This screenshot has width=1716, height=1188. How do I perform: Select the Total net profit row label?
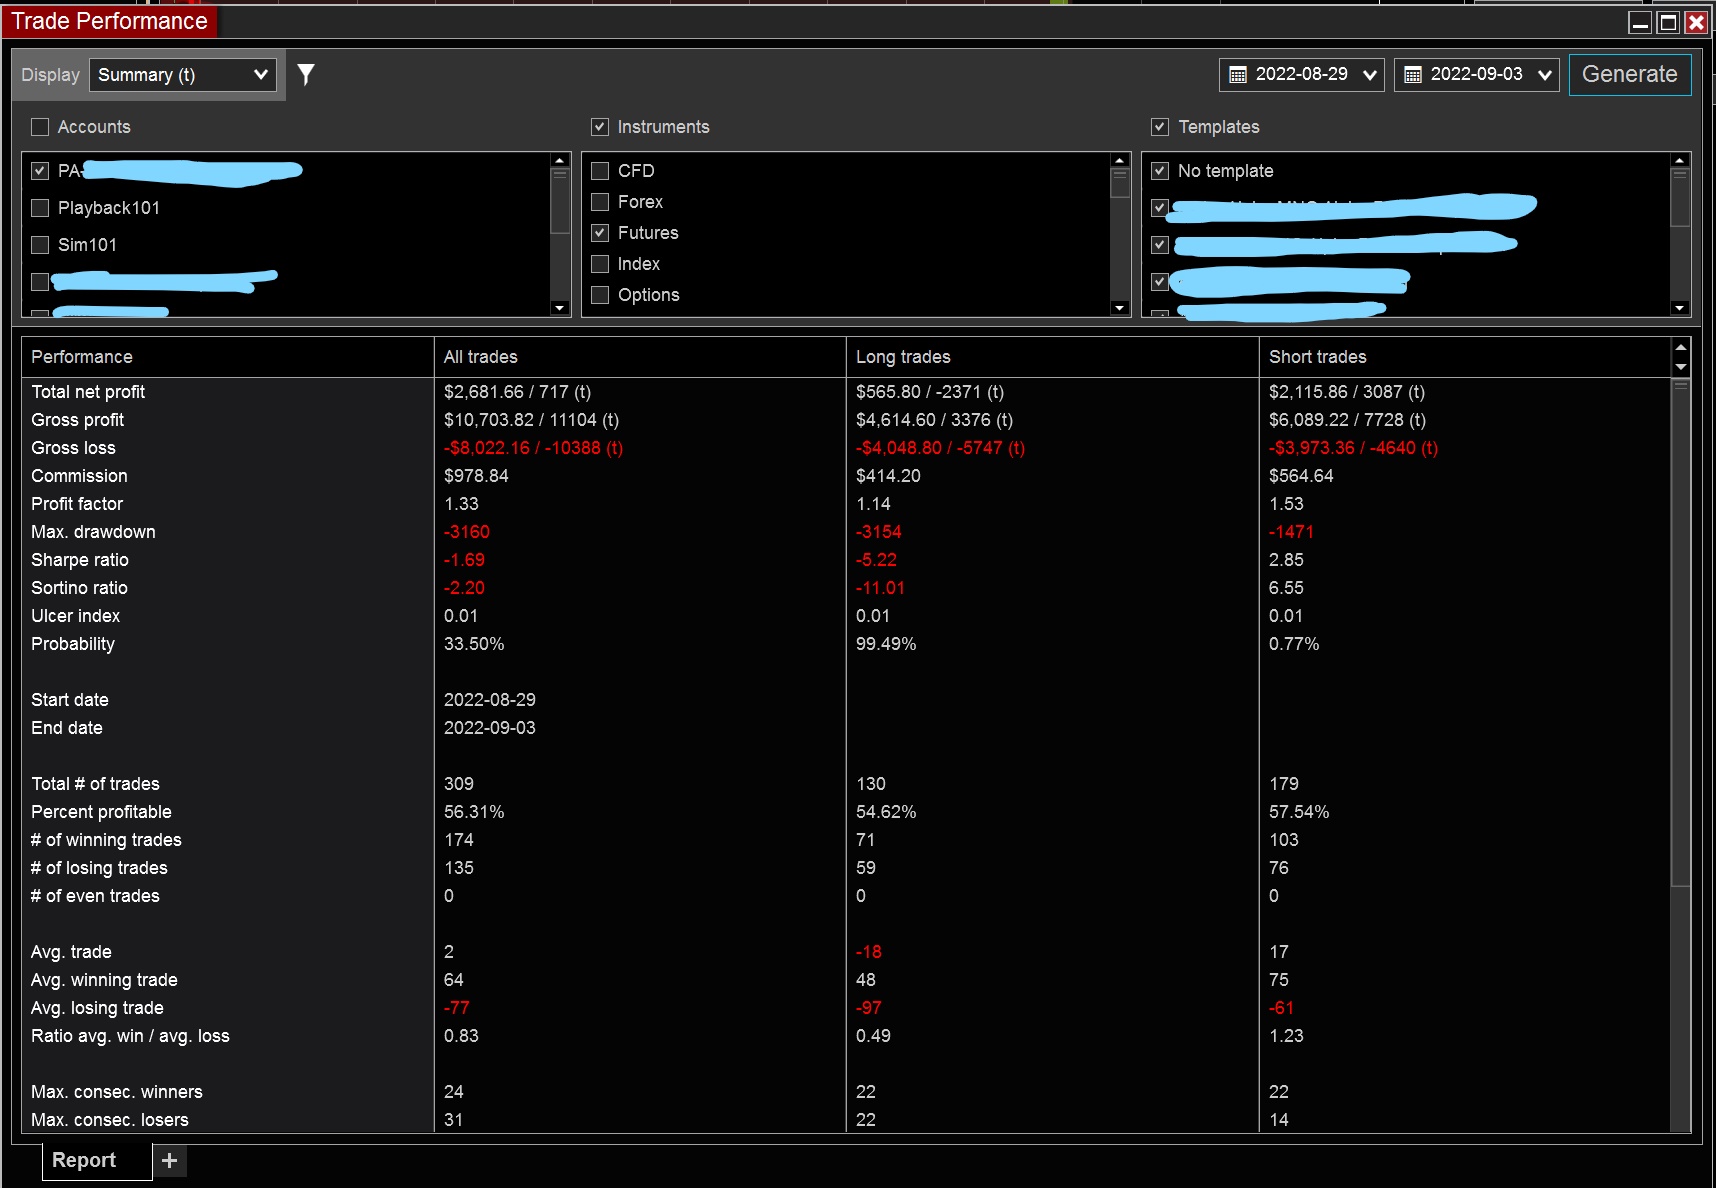click(x=88, y=392)
